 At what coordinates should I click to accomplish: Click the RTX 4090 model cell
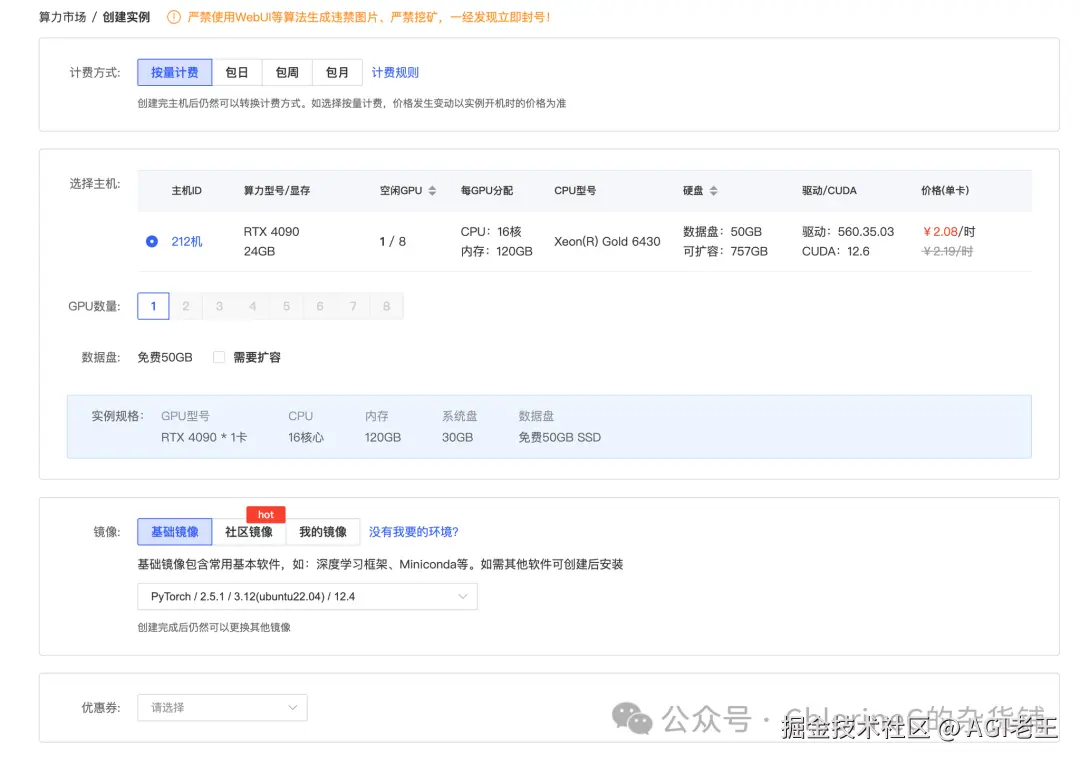click(271, 232)
